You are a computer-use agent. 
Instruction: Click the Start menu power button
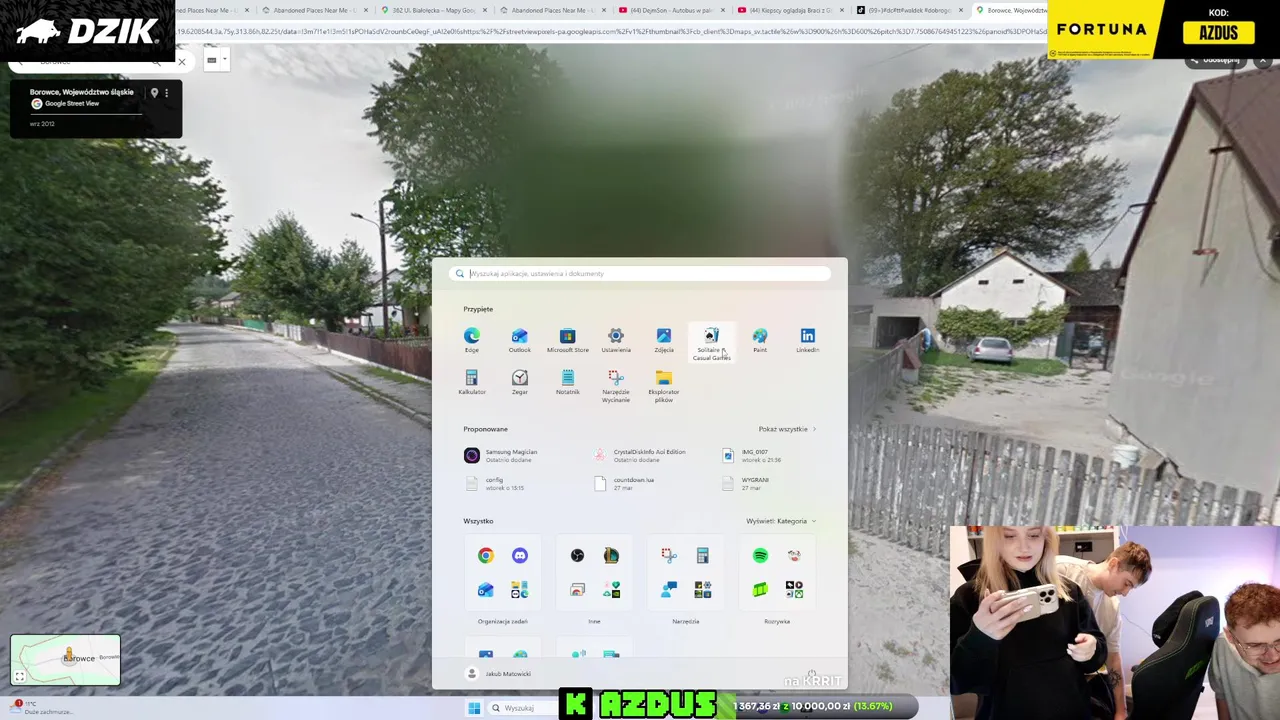coord(812,674)
